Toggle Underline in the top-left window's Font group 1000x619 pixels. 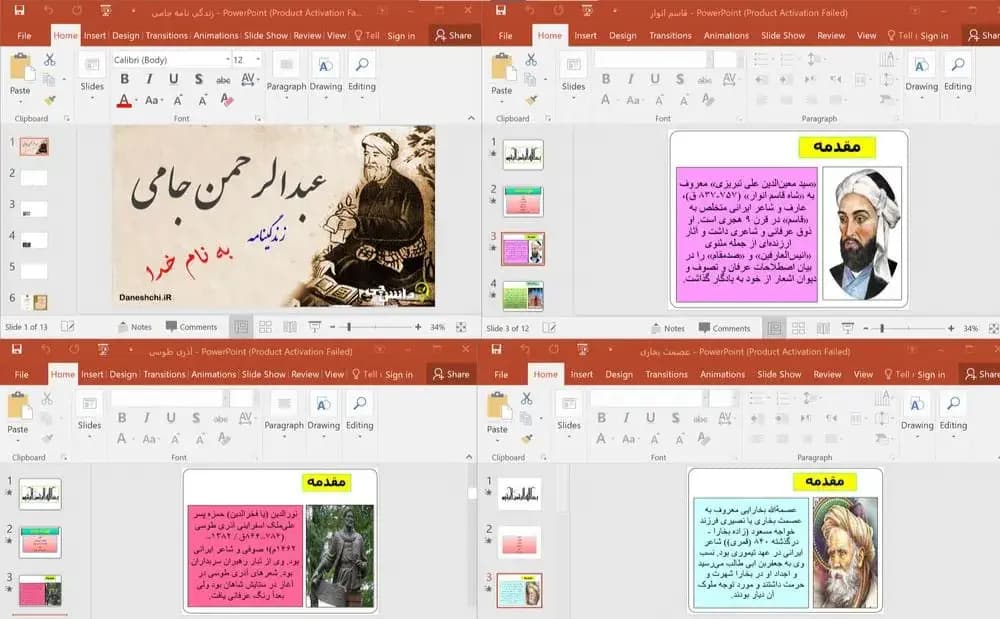[173, 79]
